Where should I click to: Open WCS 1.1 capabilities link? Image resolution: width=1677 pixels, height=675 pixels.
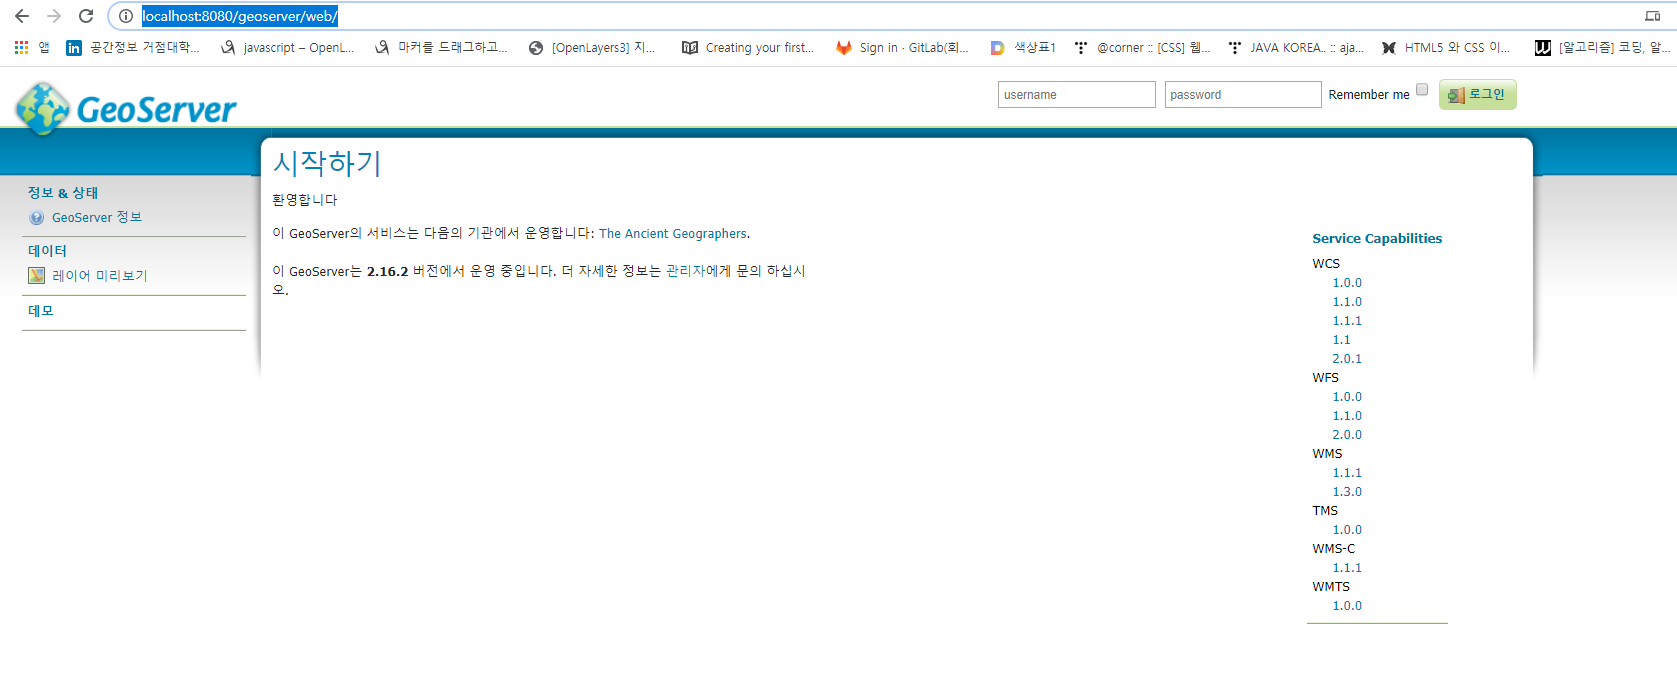[x=1341, y=340]
